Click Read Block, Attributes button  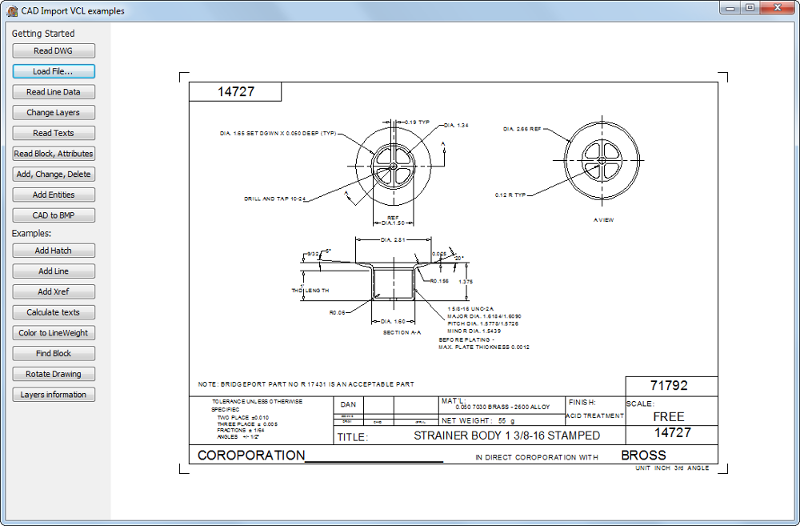coord(54,154)
